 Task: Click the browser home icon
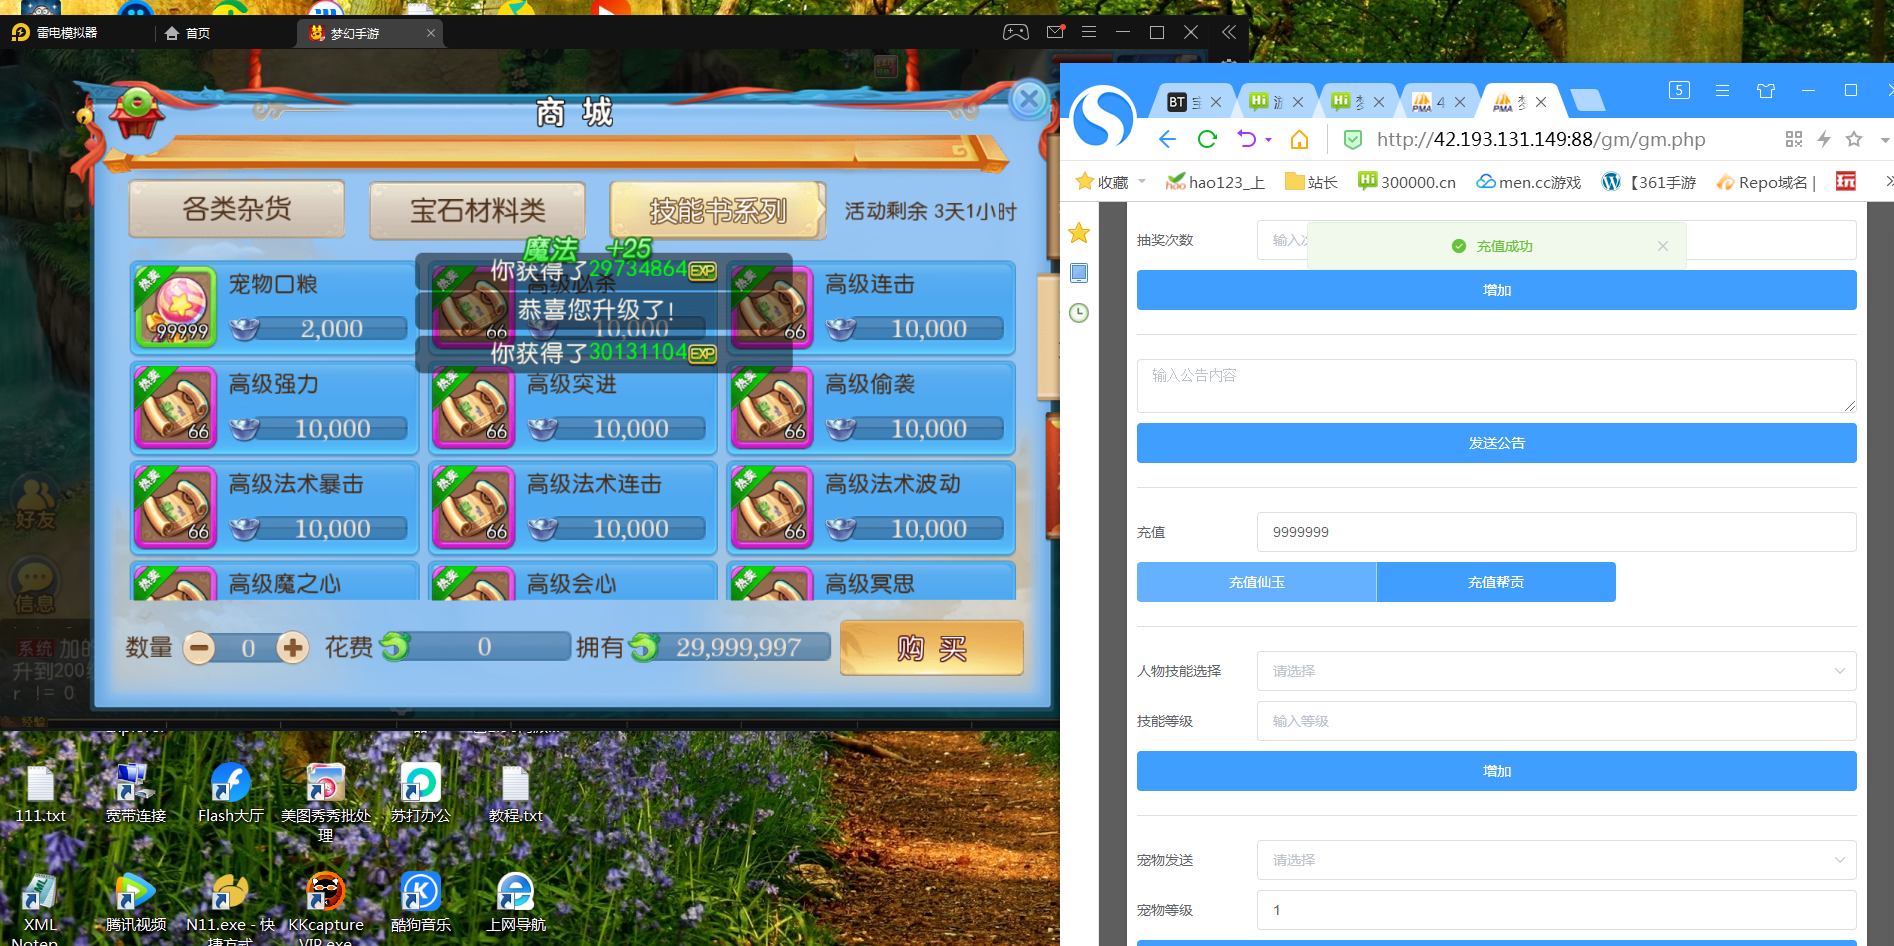1299,139
